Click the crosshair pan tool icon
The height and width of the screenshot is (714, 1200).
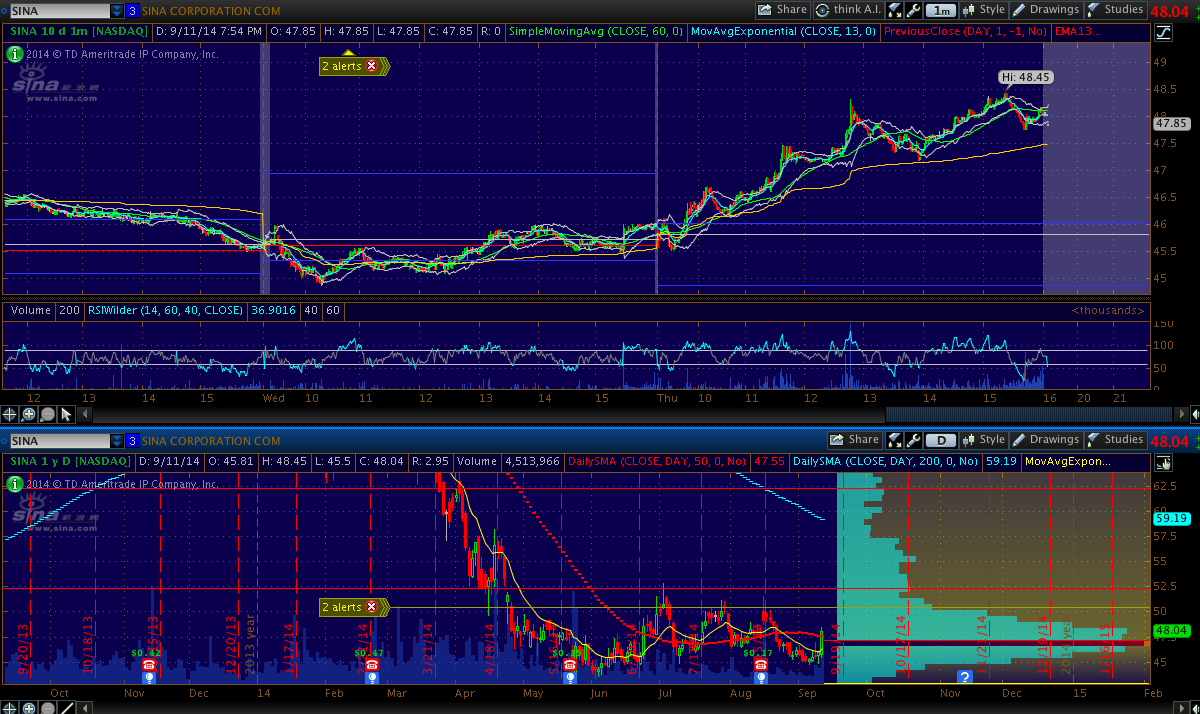(x=10, y=414)
